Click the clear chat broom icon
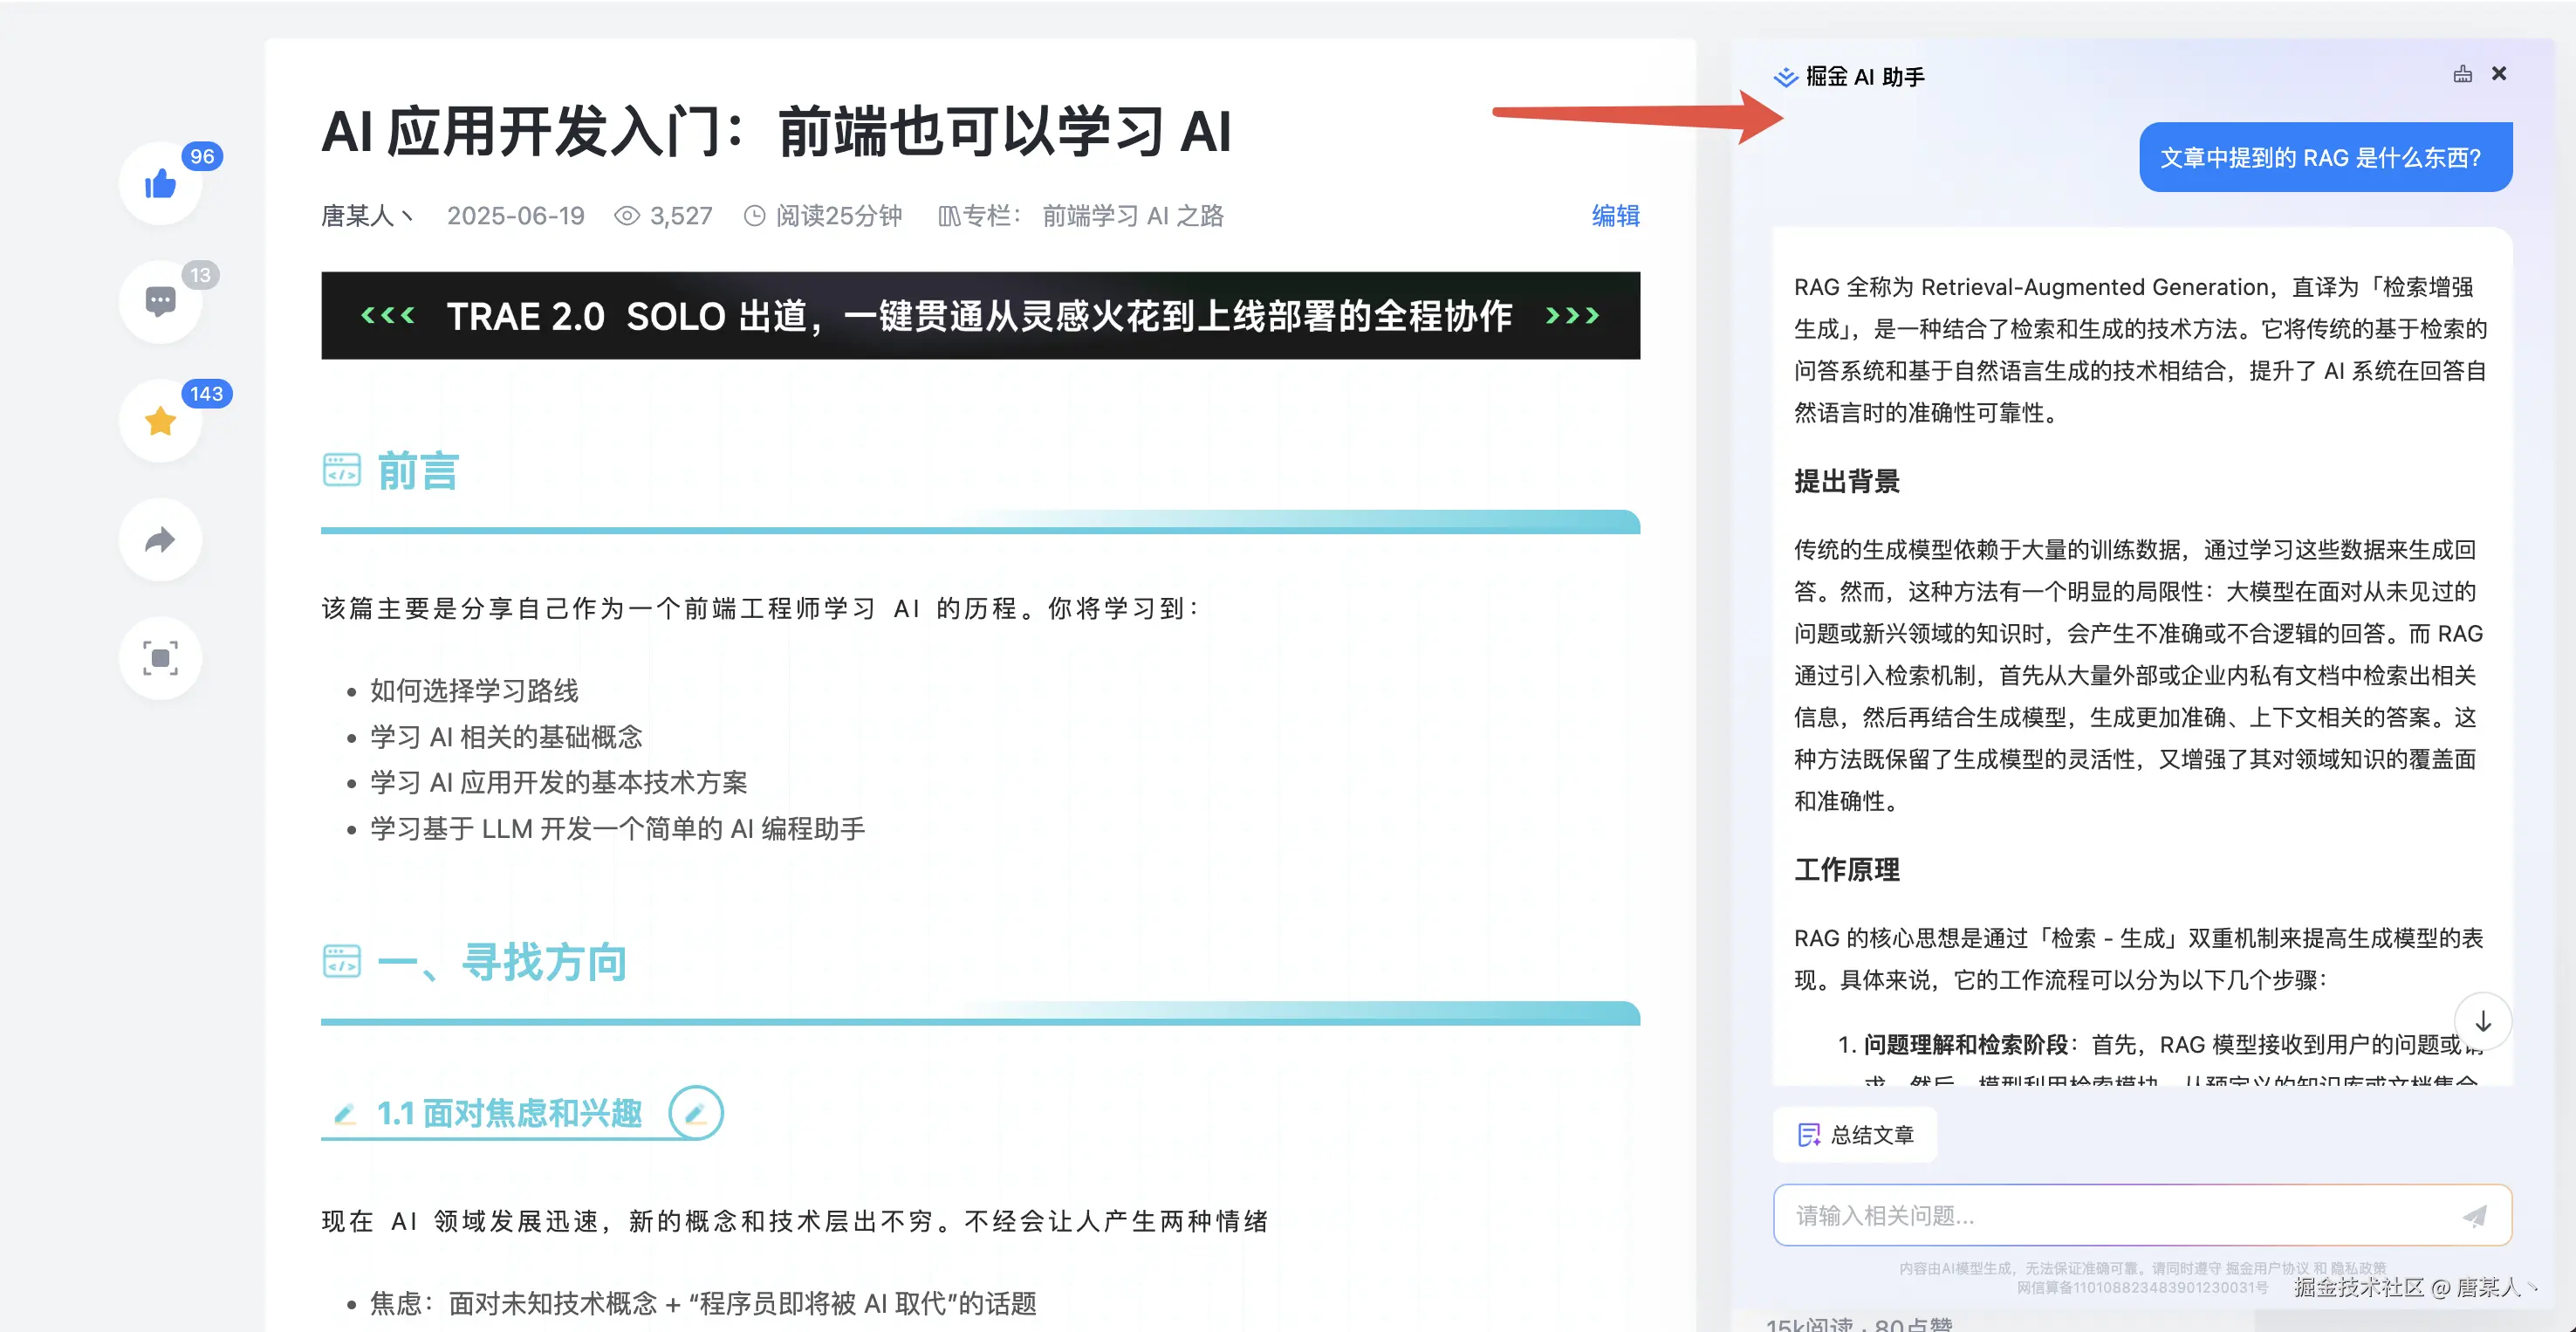This screenshot has width=2576, height=1332. (x=2462, y=74)
